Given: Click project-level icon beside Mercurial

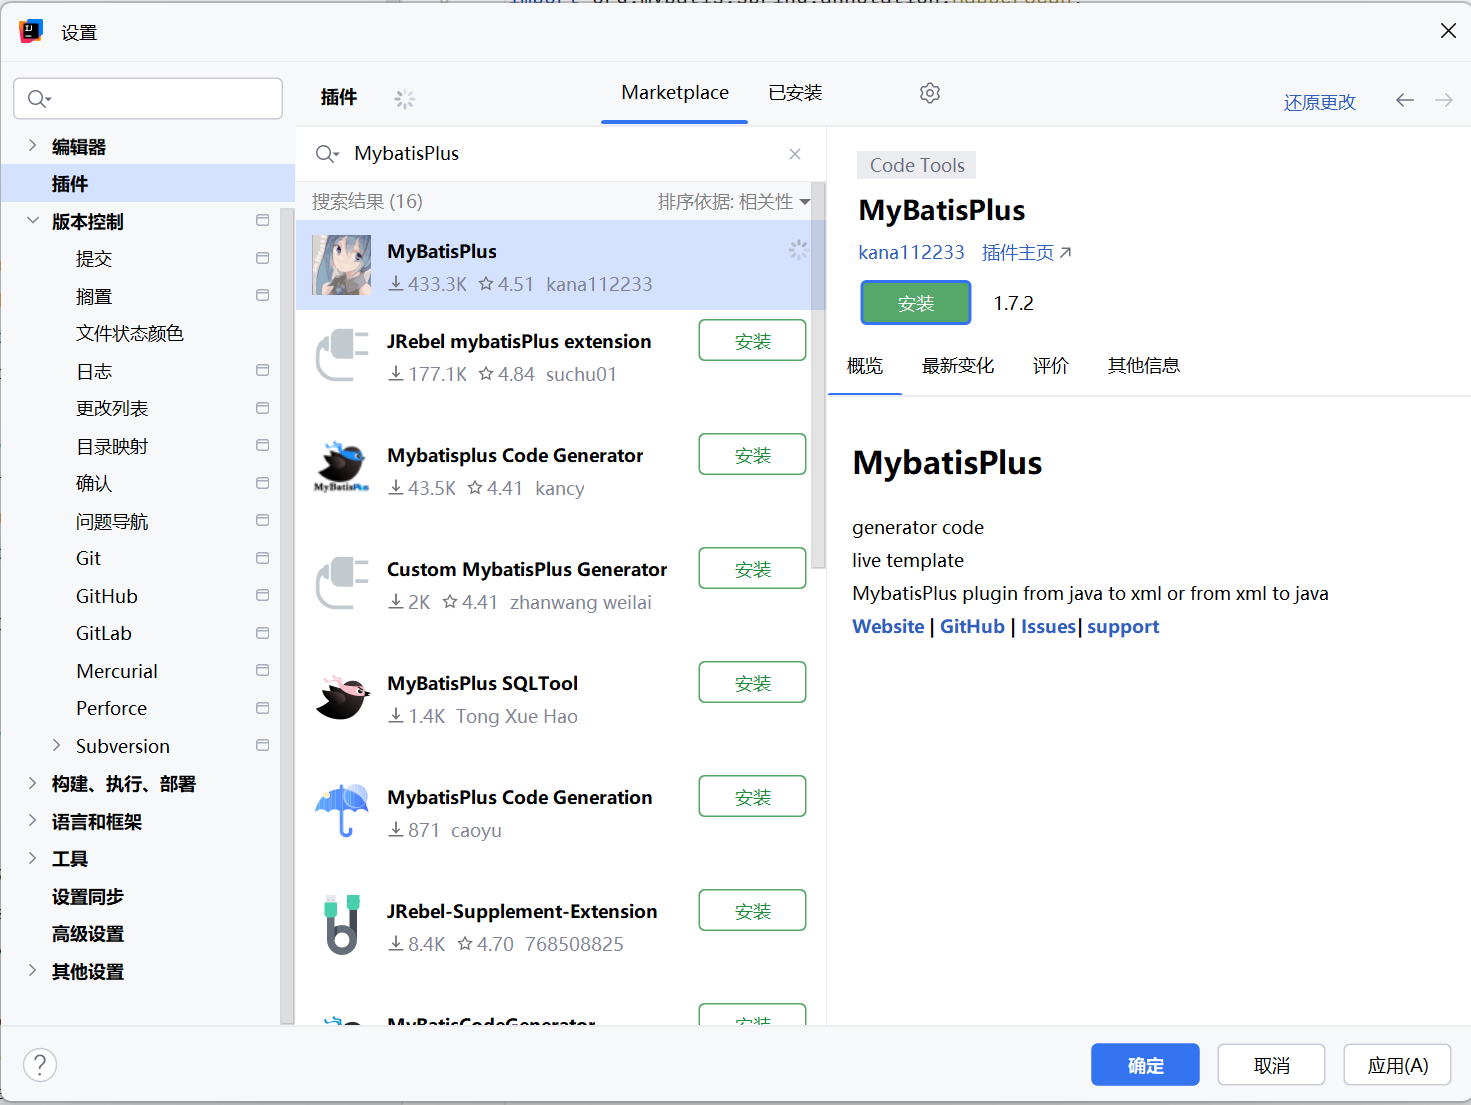Looking at the screenshot, I should 263,670.
